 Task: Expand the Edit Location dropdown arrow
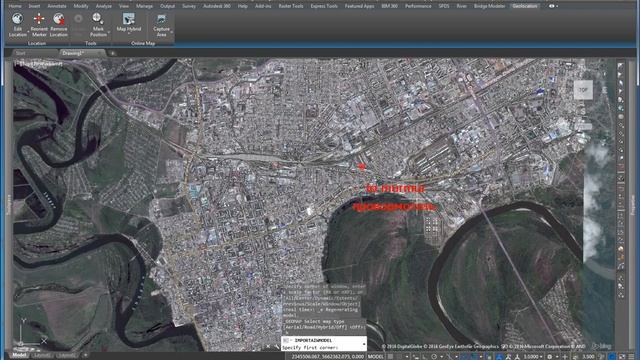click(x=28, y=32)
